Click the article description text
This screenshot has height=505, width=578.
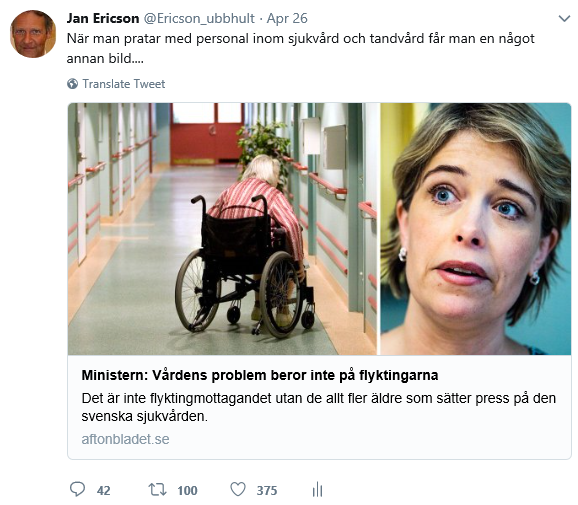(318, 407)
